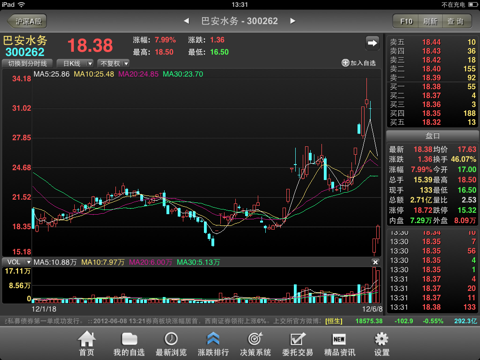Tap the 18575.38 Hang Seng value
Image resolution: width=480 pixels, height=360 pixels.
(369, 321)
